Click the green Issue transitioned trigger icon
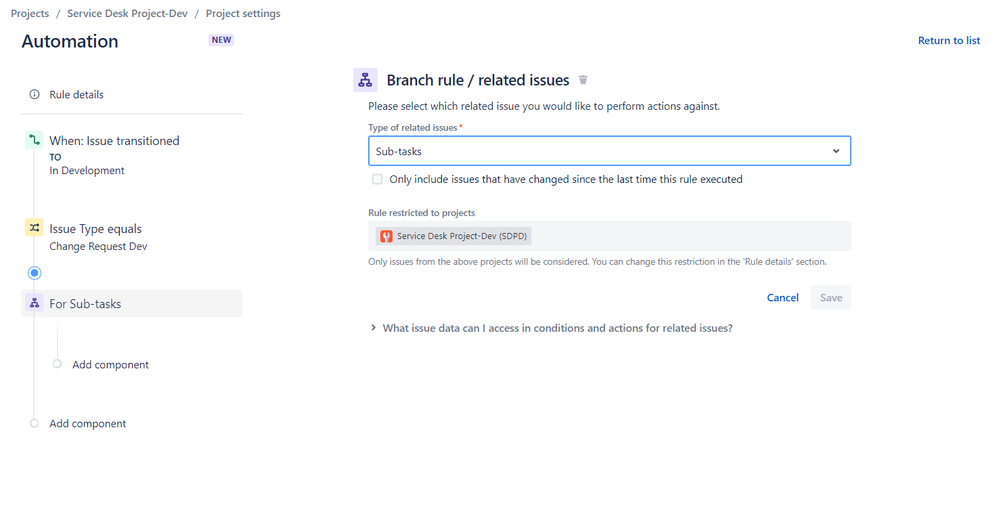The image size is (999, 514). [x=34, y=140]
